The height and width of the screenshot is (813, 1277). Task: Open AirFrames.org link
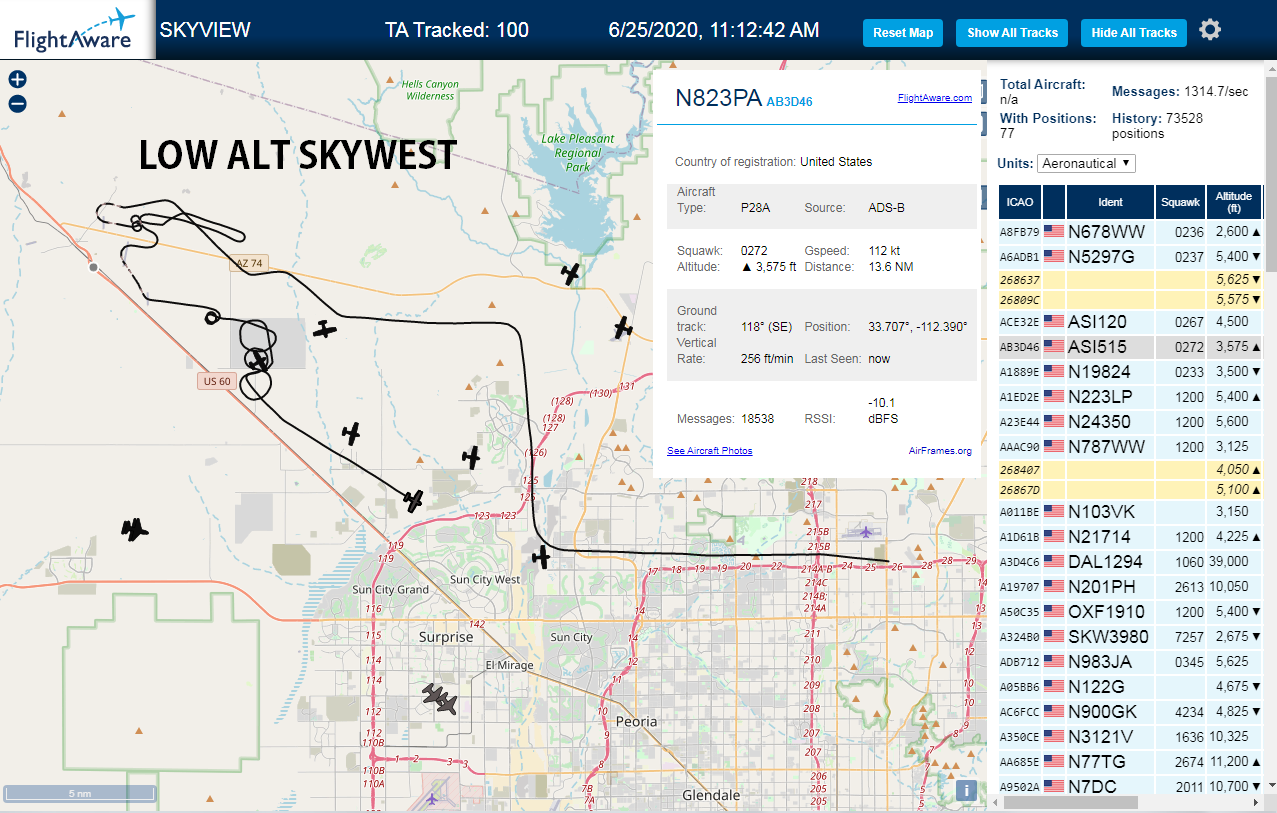(940, 451)
